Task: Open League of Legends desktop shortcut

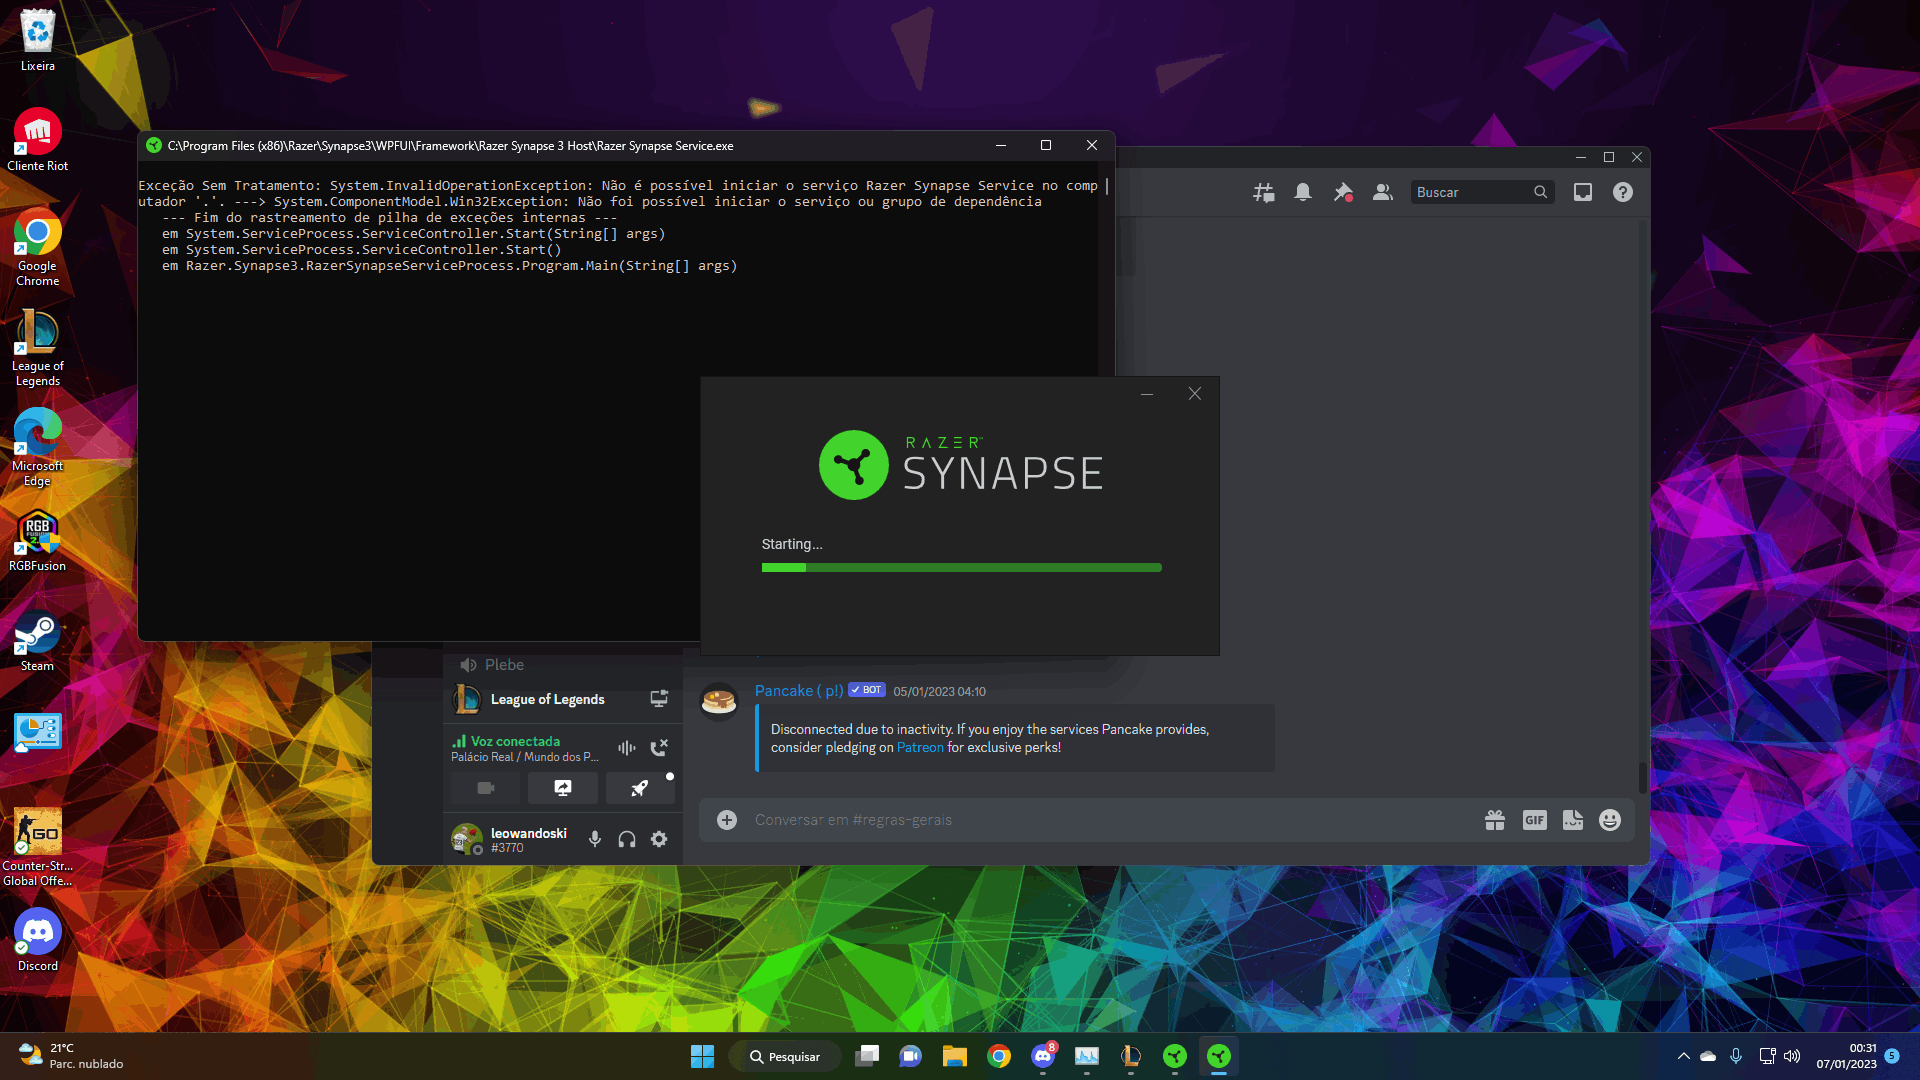Action: (x=38, y=347)
